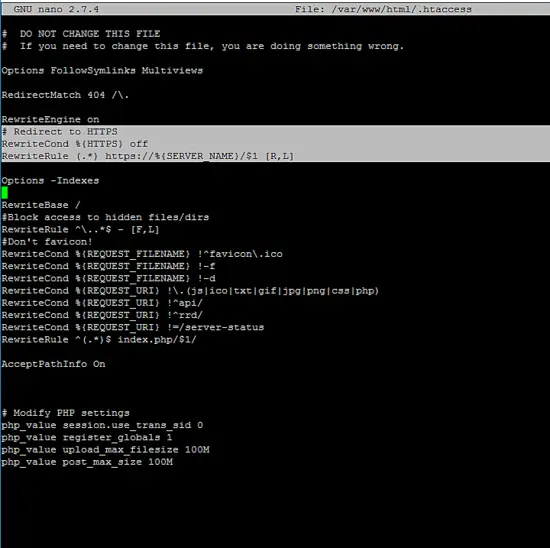
Task: Click the 'If you need to change this file' line
Action: click(x=203, y=46)
